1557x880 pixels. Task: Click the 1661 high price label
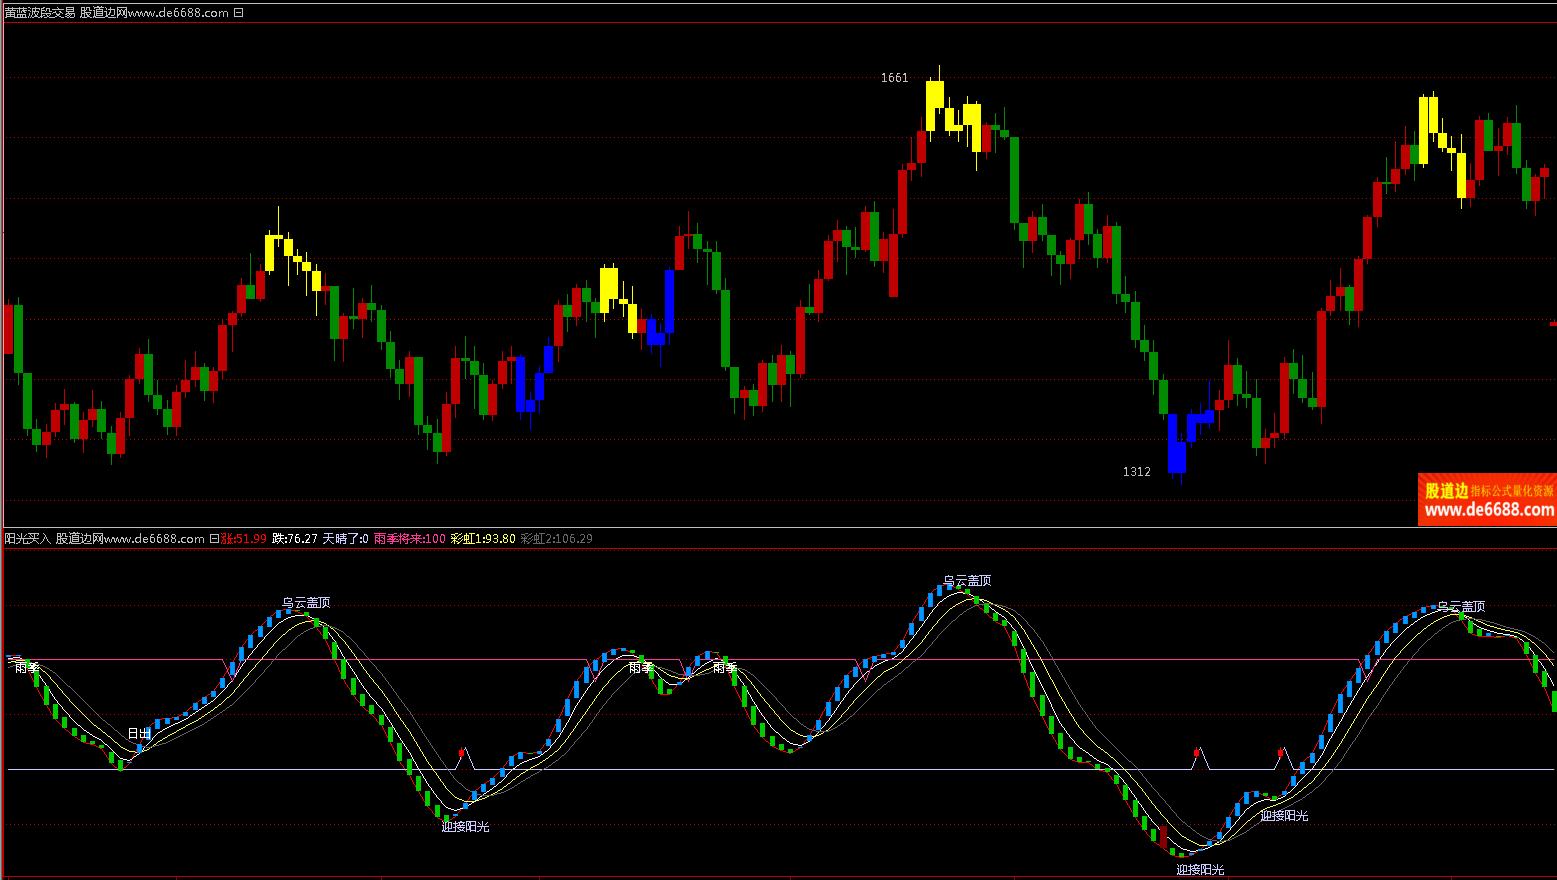click(x=894, y=78)
